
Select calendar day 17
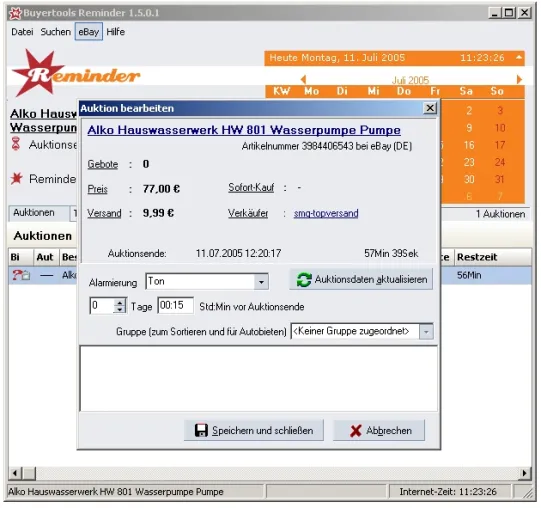point(500,145)
